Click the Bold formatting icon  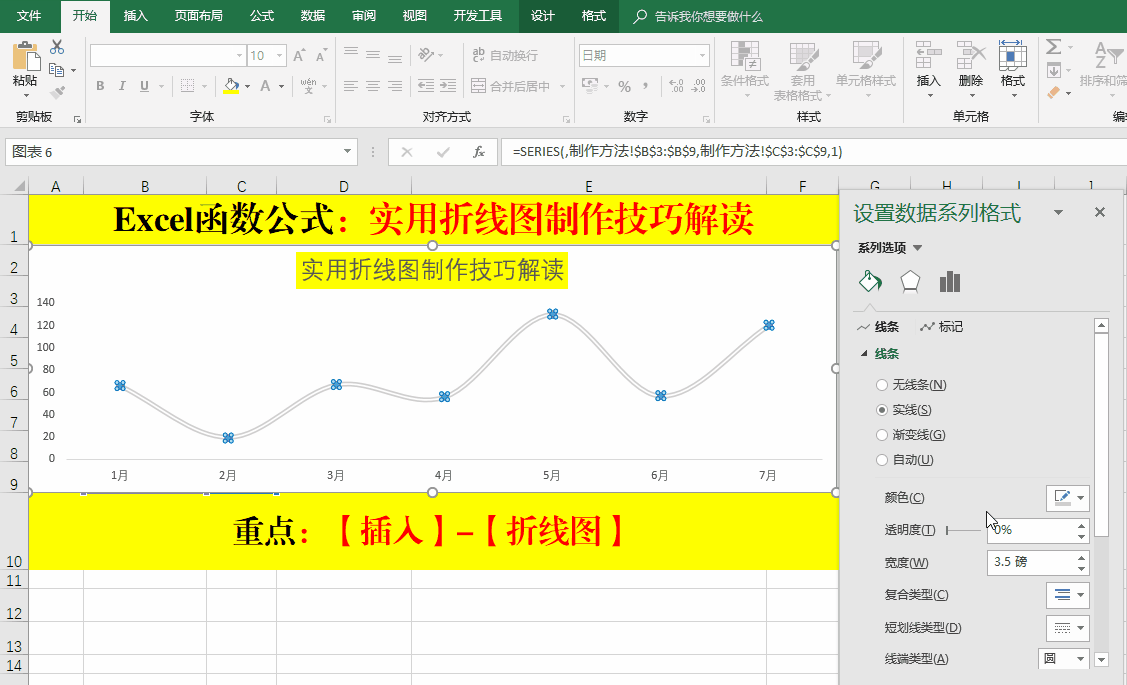tap(100, 86)
